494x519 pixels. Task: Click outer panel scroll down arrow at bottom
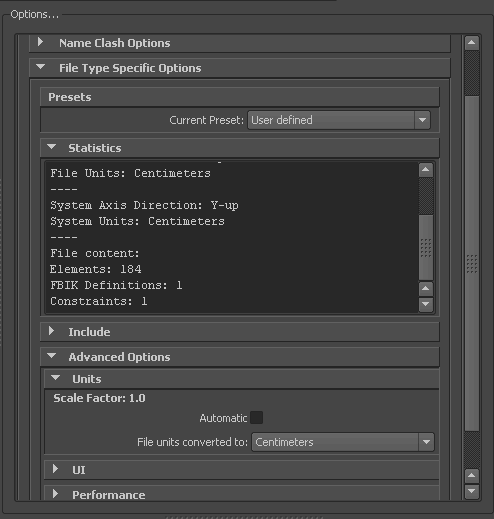tap(472, 491)
